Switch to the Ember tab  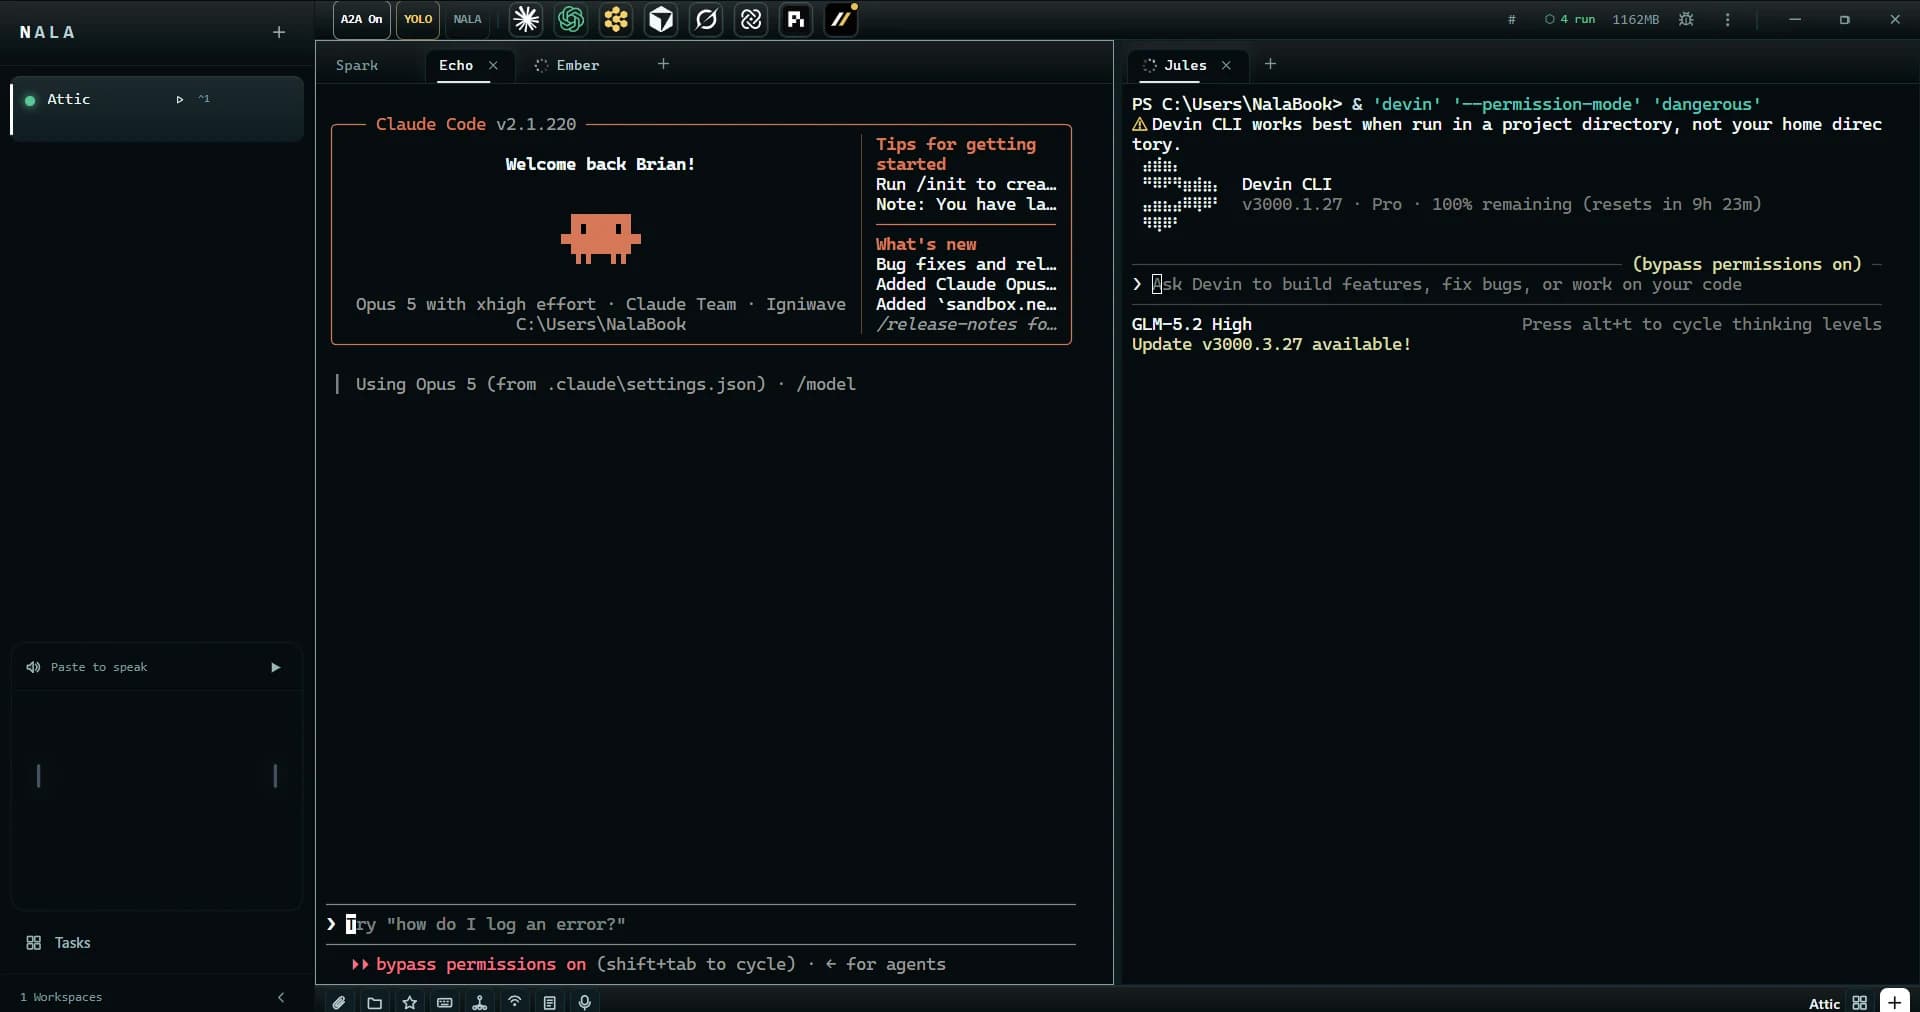(x=567, y=65)
